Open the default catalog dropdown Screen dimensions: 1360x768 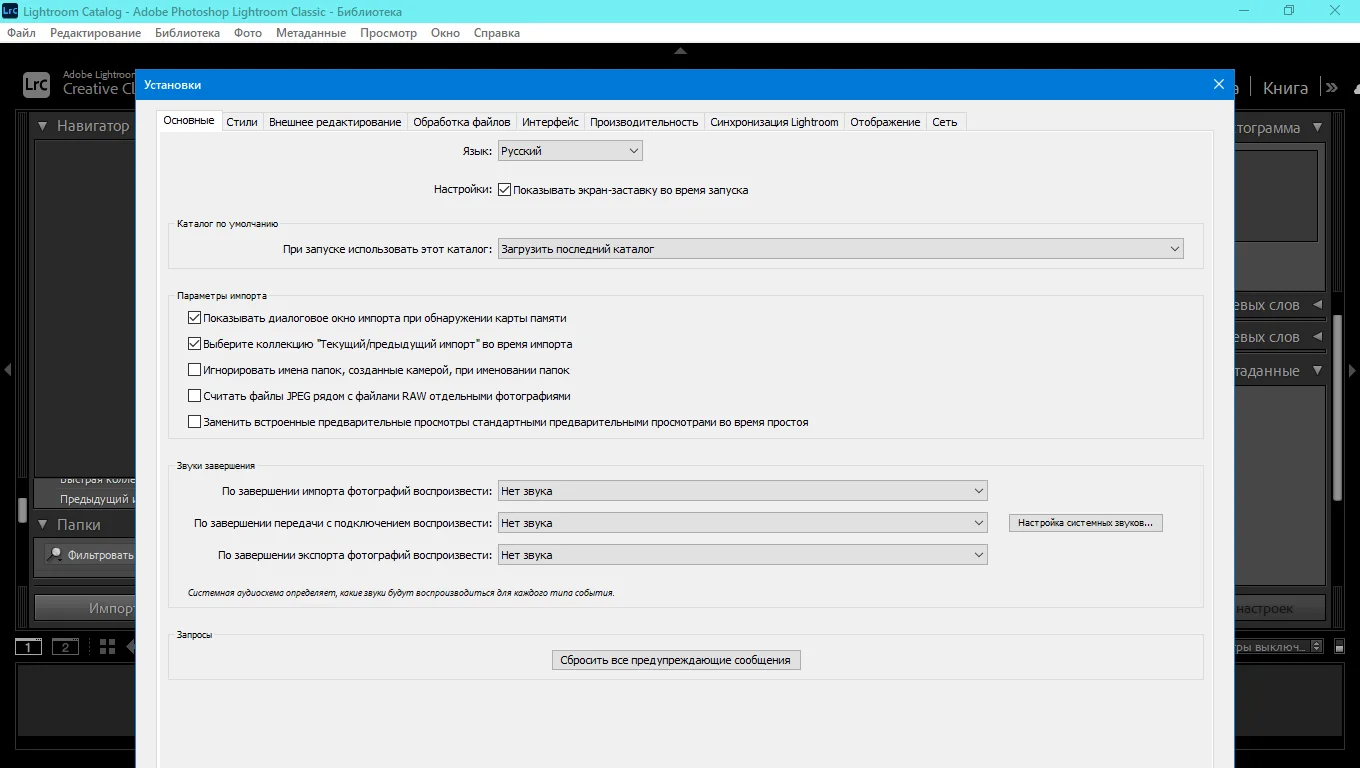tap(840, 249)
